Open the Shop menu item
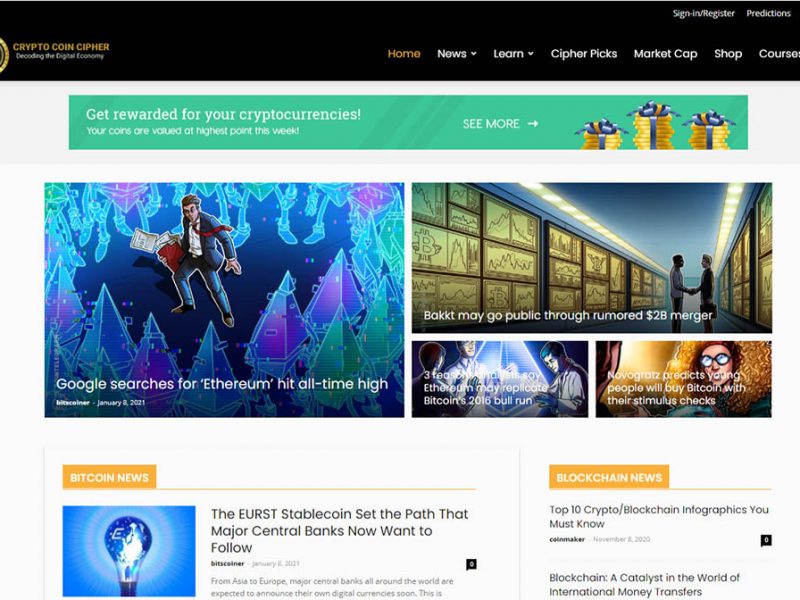 tap(728, 54)
